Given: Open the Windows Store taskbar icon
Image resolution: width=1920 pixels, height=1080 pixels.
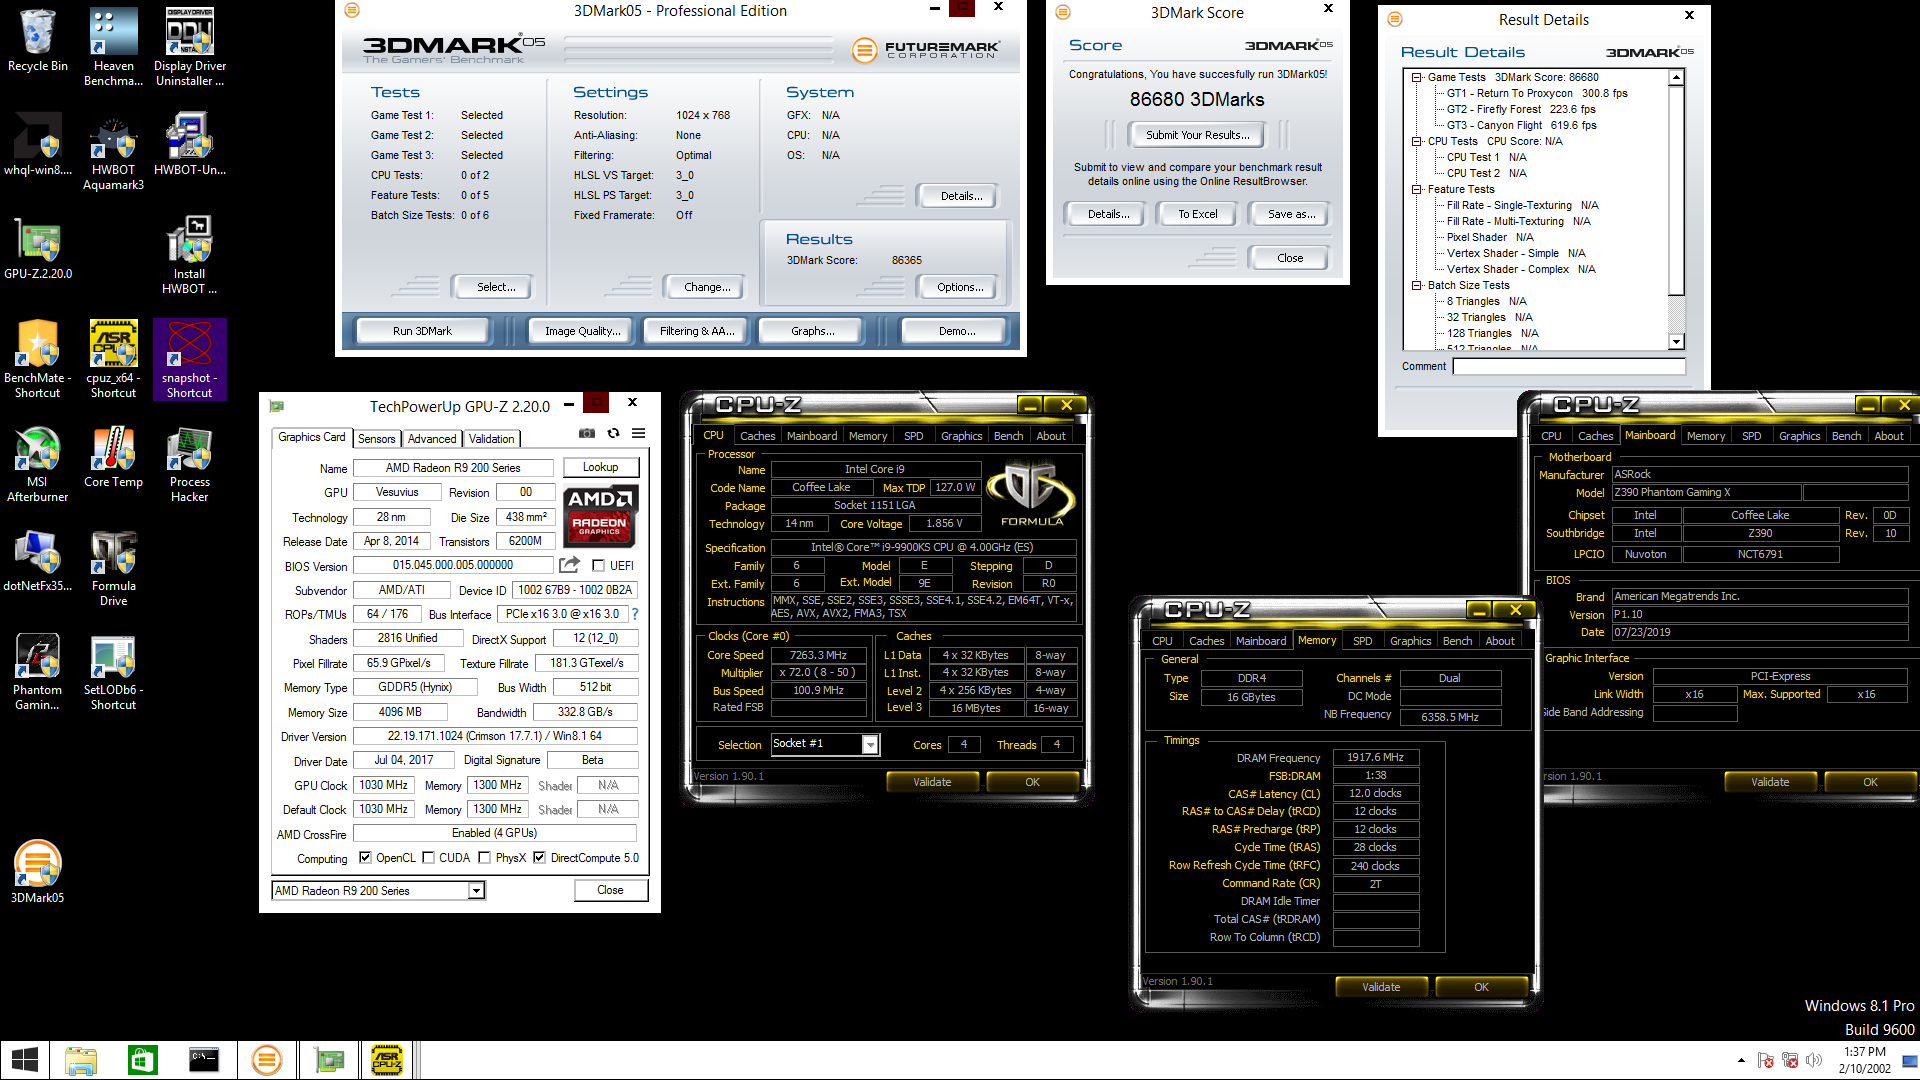Looking at the screenshot, I should (143, 1060).
